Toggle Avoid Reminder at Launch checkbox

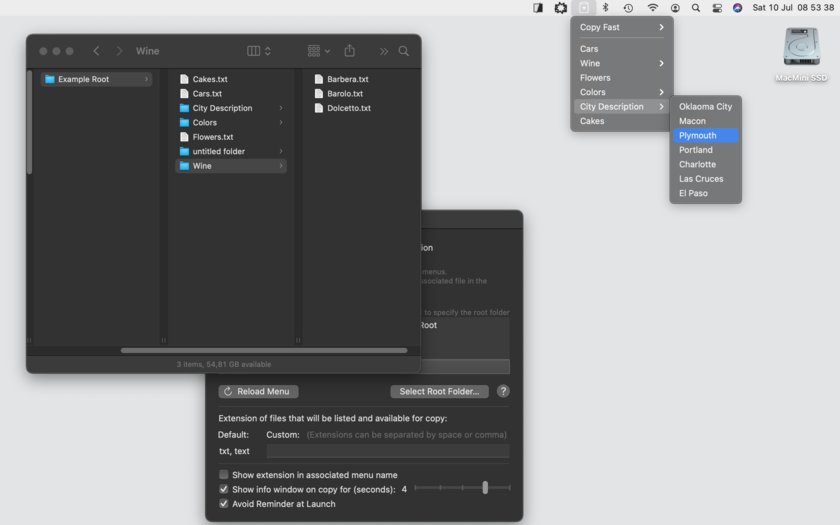pyautogui.click(x=223, y=504)
